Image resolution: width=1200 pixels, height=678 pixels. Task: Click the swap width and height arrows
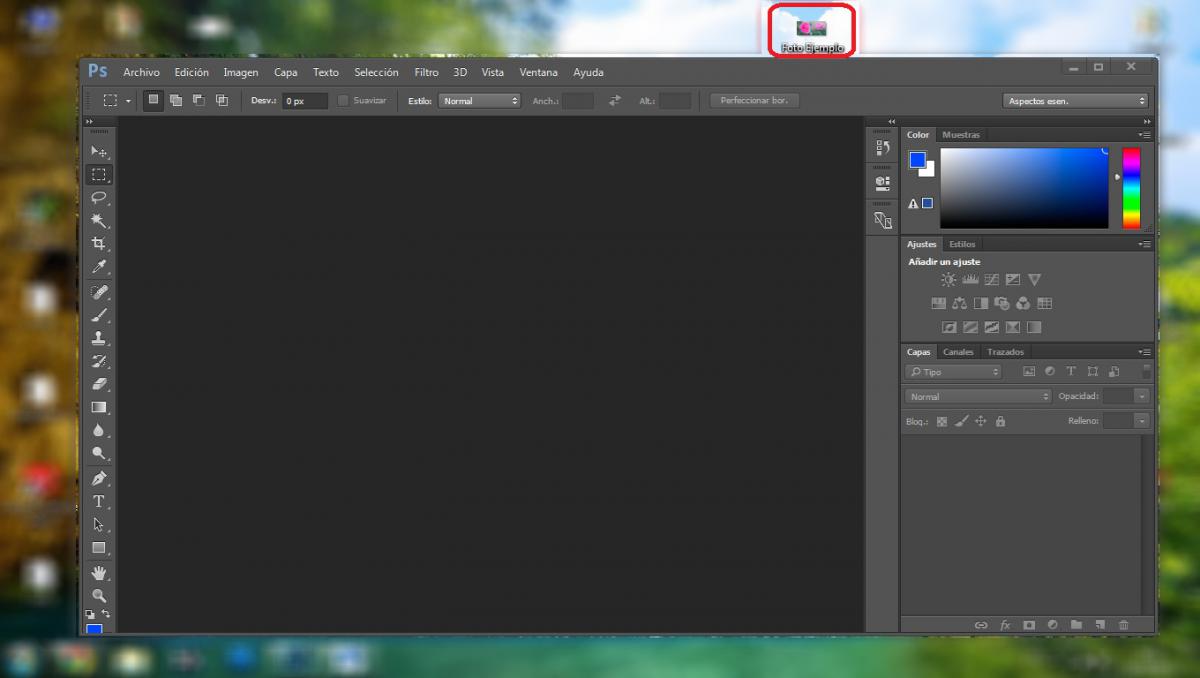click(614, 100)
